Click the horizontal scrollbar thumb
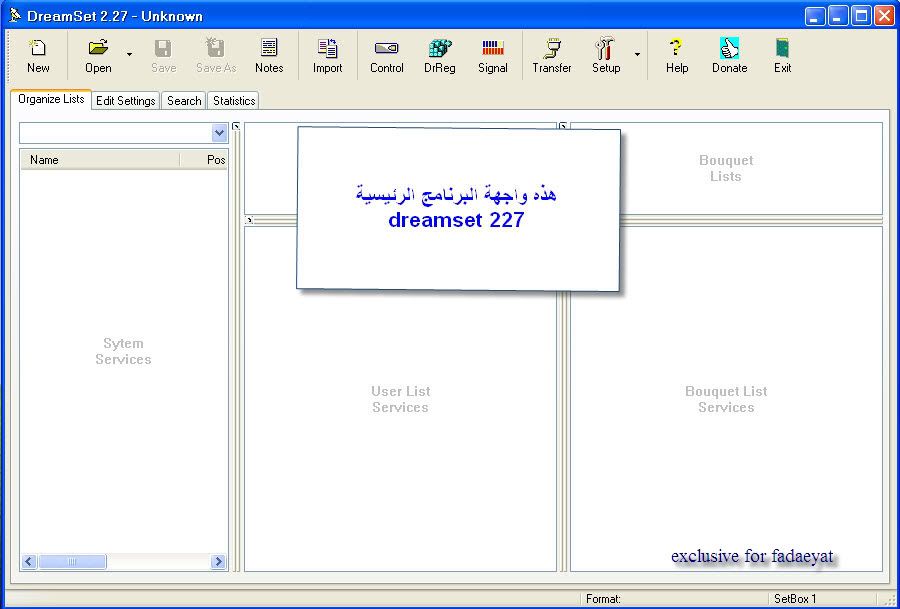Viewport: 900px width, 609px height. pyautogui.click(x=72, y=561)
